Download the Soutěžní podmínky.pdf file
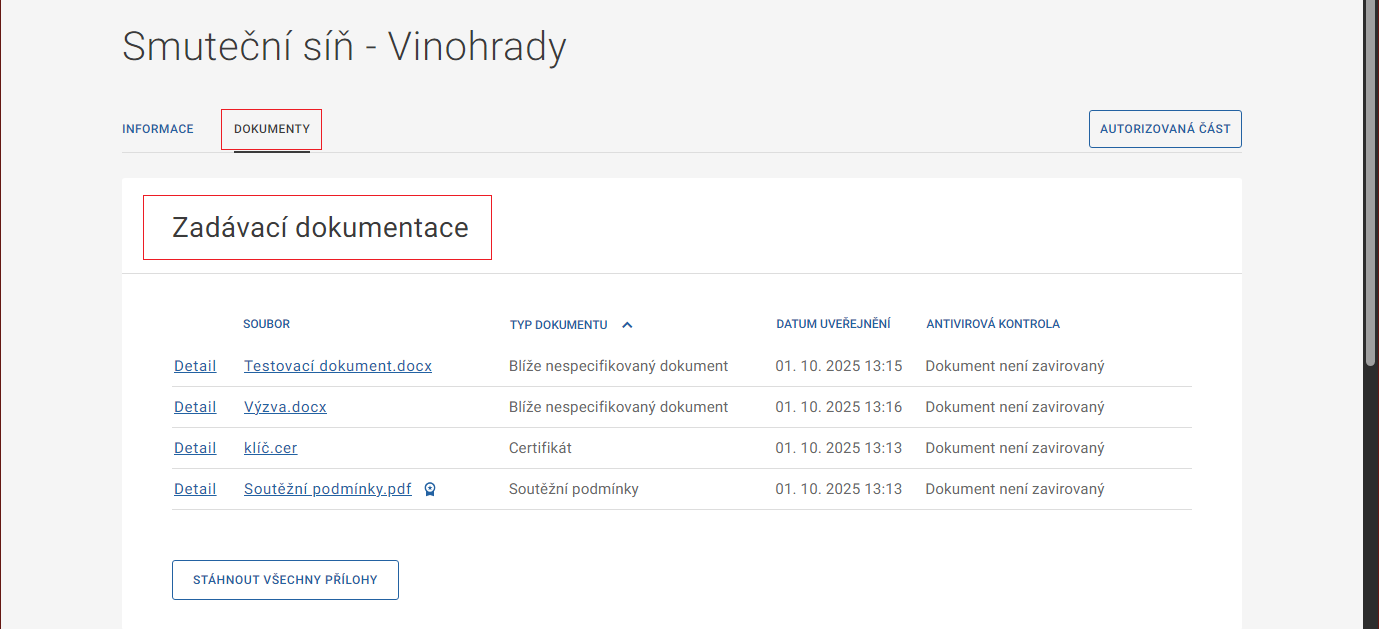Screen dimensions: 1379x629 [328, 489]
